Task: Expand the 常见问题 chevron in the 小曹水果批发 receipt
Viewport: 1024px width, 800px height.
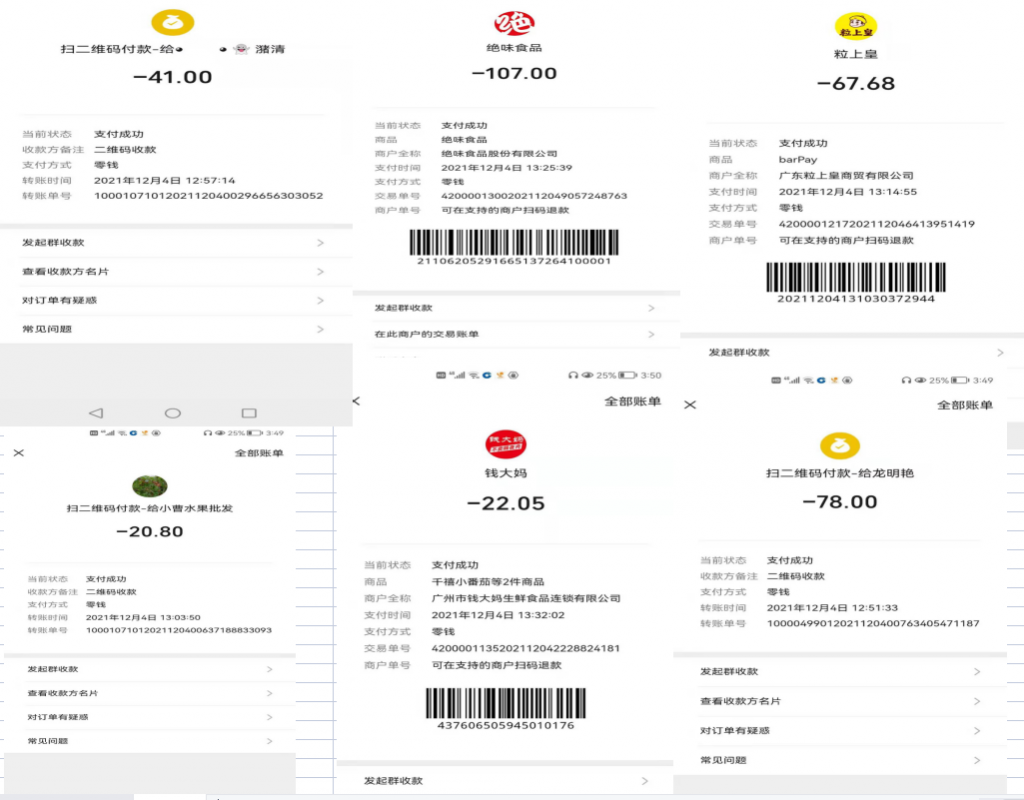Action: click(x=270, y=741)
